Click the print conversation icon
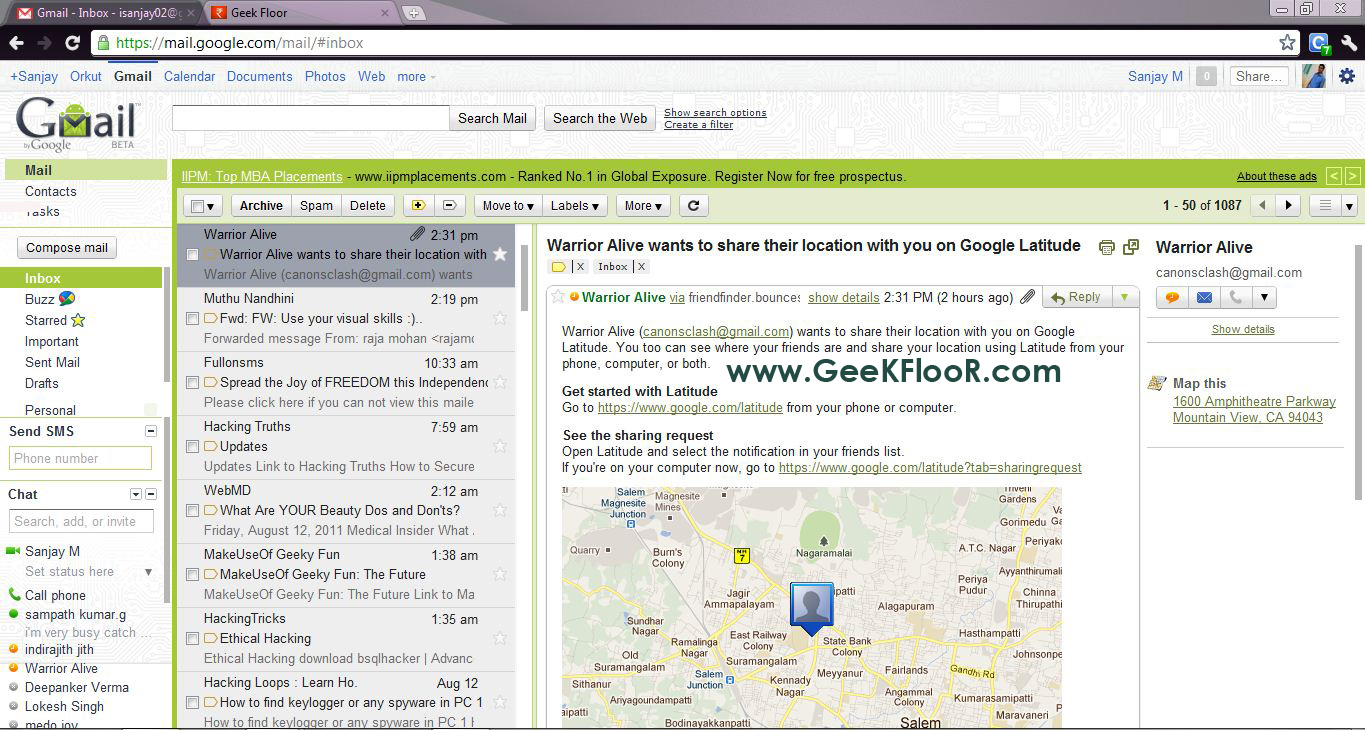 click(1106, 247)
